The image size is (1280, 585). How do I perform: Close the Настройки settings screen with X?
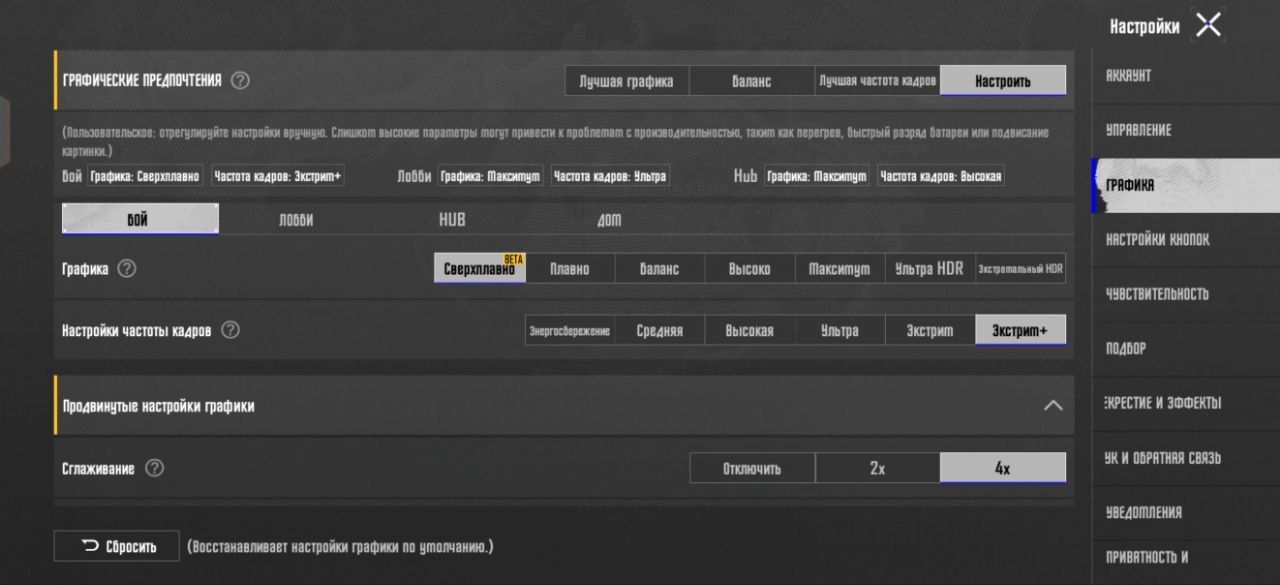(x=1209, y=26)
